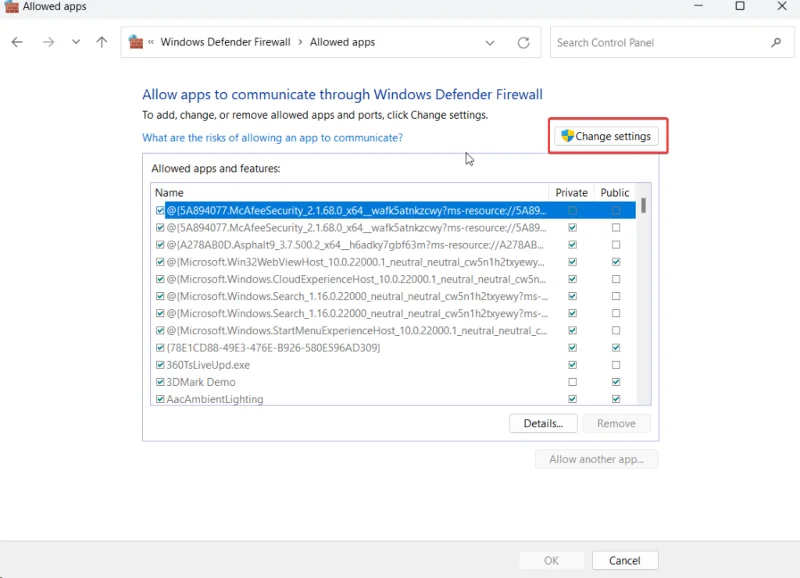Click the forward navigation arrow

pos(46,42)
